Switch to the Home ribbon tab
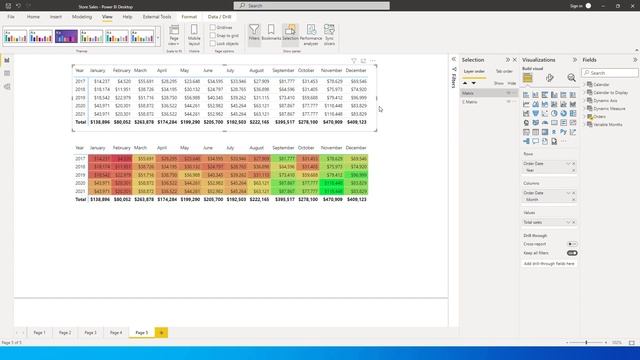640x360 pixels. coord(33,17)
